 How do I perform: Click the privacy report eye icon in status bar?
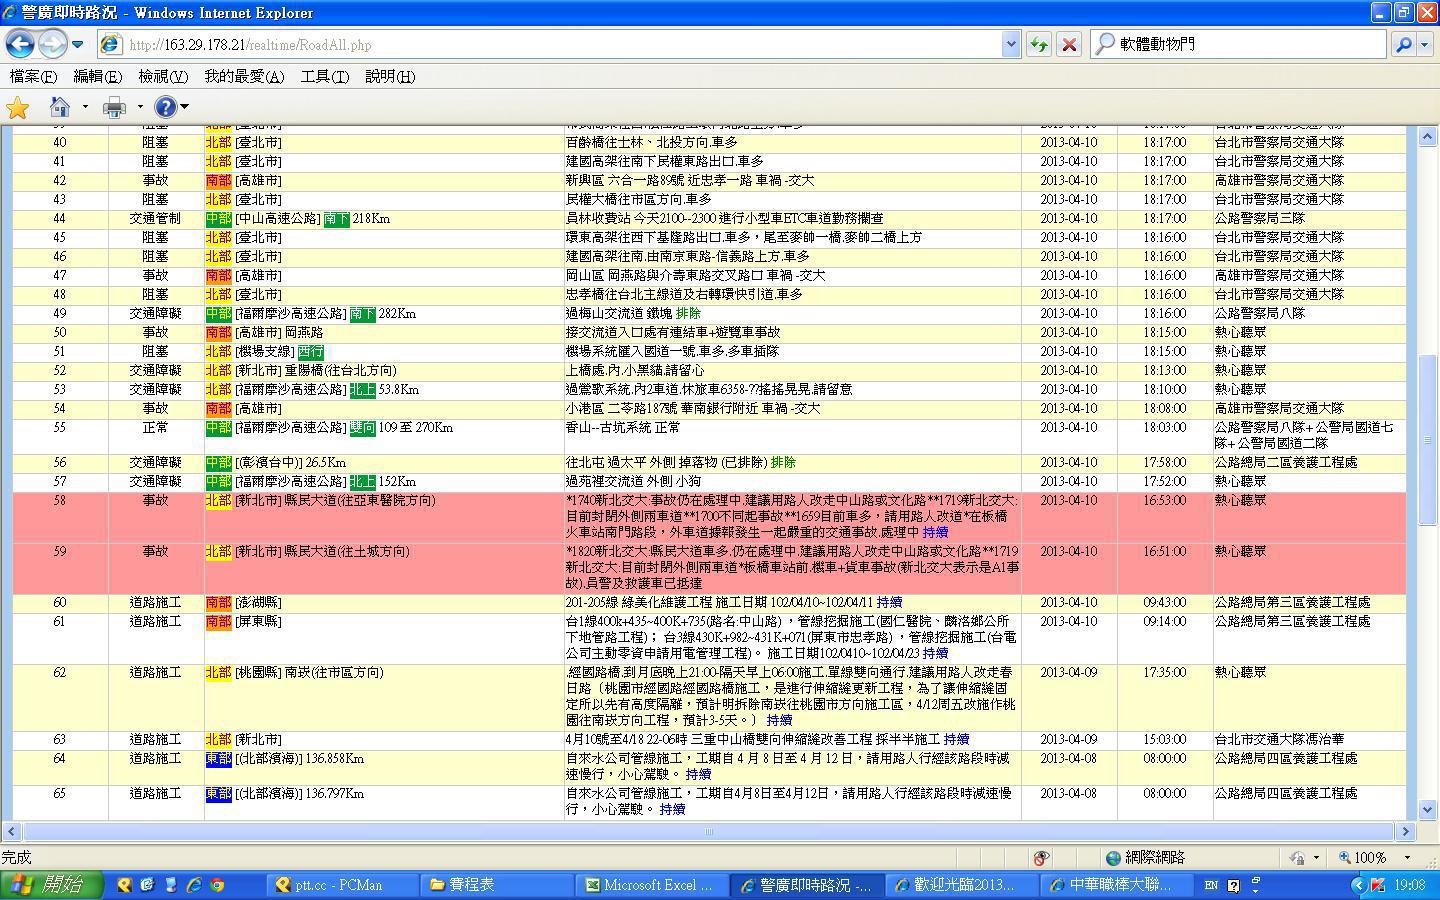pos(1041,858)
